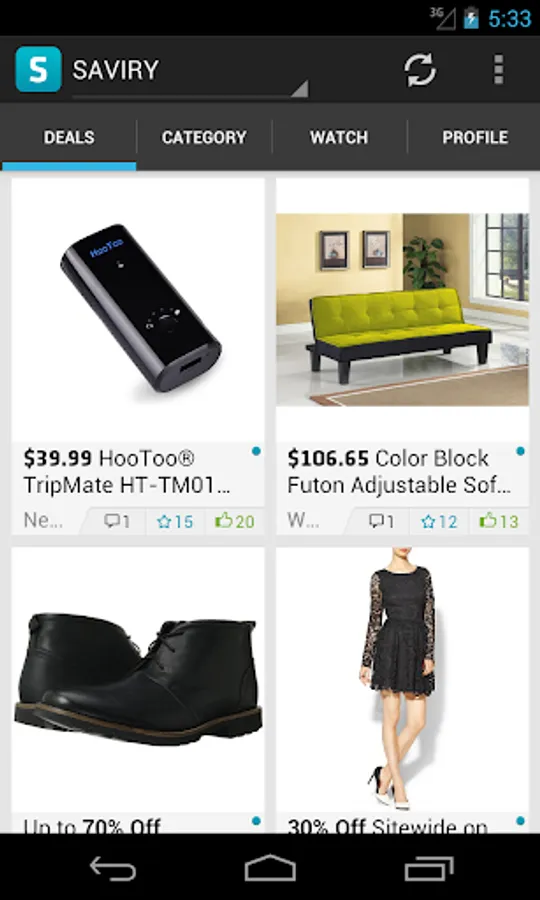This screenshot has width=540, height=900.
Task: Like the HooToo TripMate deal
Action: click(x=235, y=521)
